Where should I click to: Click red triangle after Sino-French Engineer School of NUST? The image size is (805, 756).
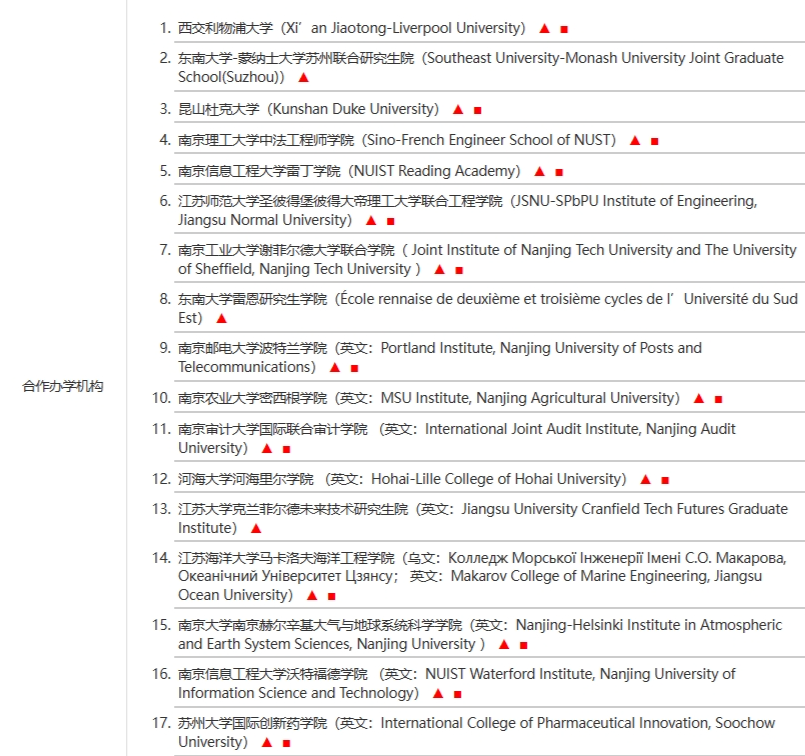click(x=635, y=140)
